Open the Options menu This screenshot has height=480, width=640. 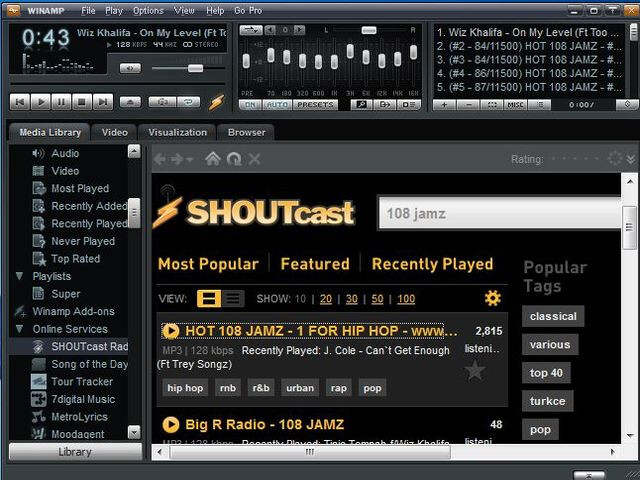click(x=148, y=11)
